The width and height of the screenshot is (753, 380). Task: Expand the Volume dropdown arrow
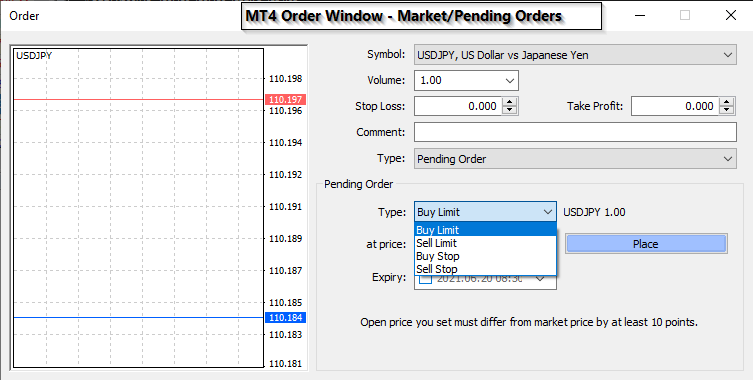click(x=510, y=81)
